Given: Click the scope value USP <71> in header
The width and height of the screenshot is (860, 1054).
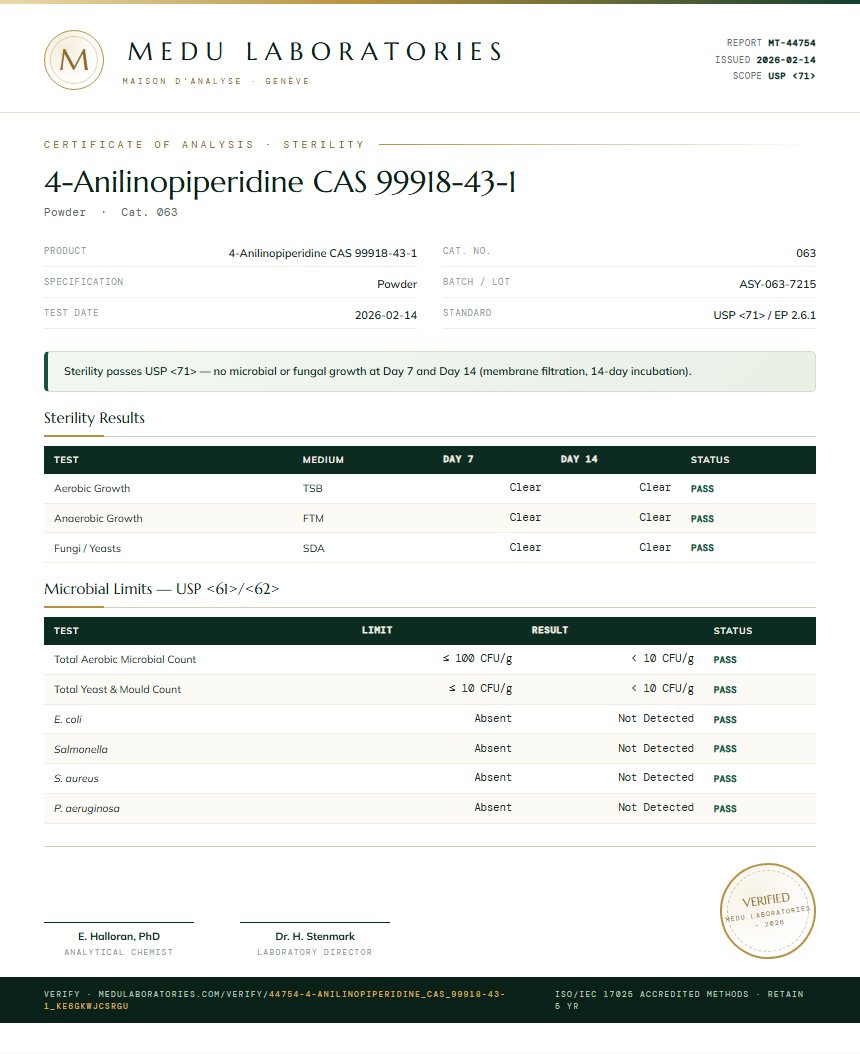Looking at the screenshot, I should click(791, 76).
